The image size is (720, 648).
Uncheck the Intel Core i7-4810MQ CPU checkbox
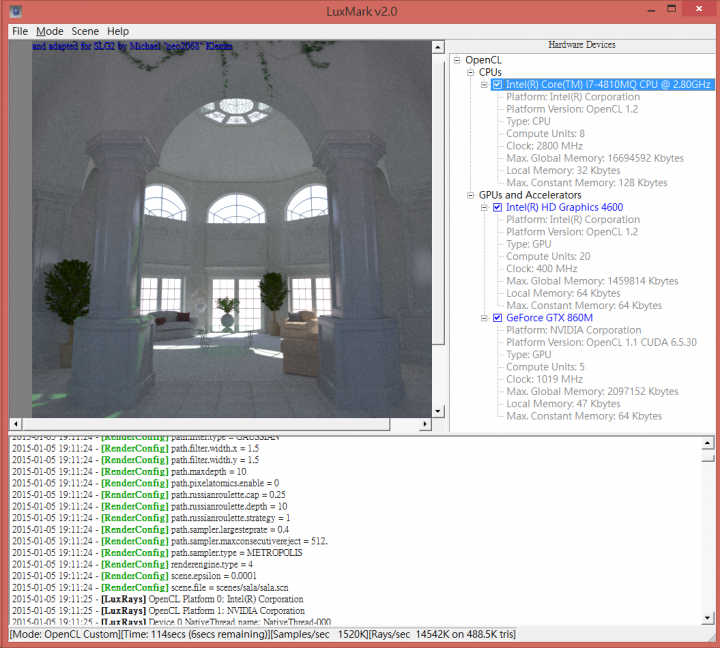pos(497,85)
